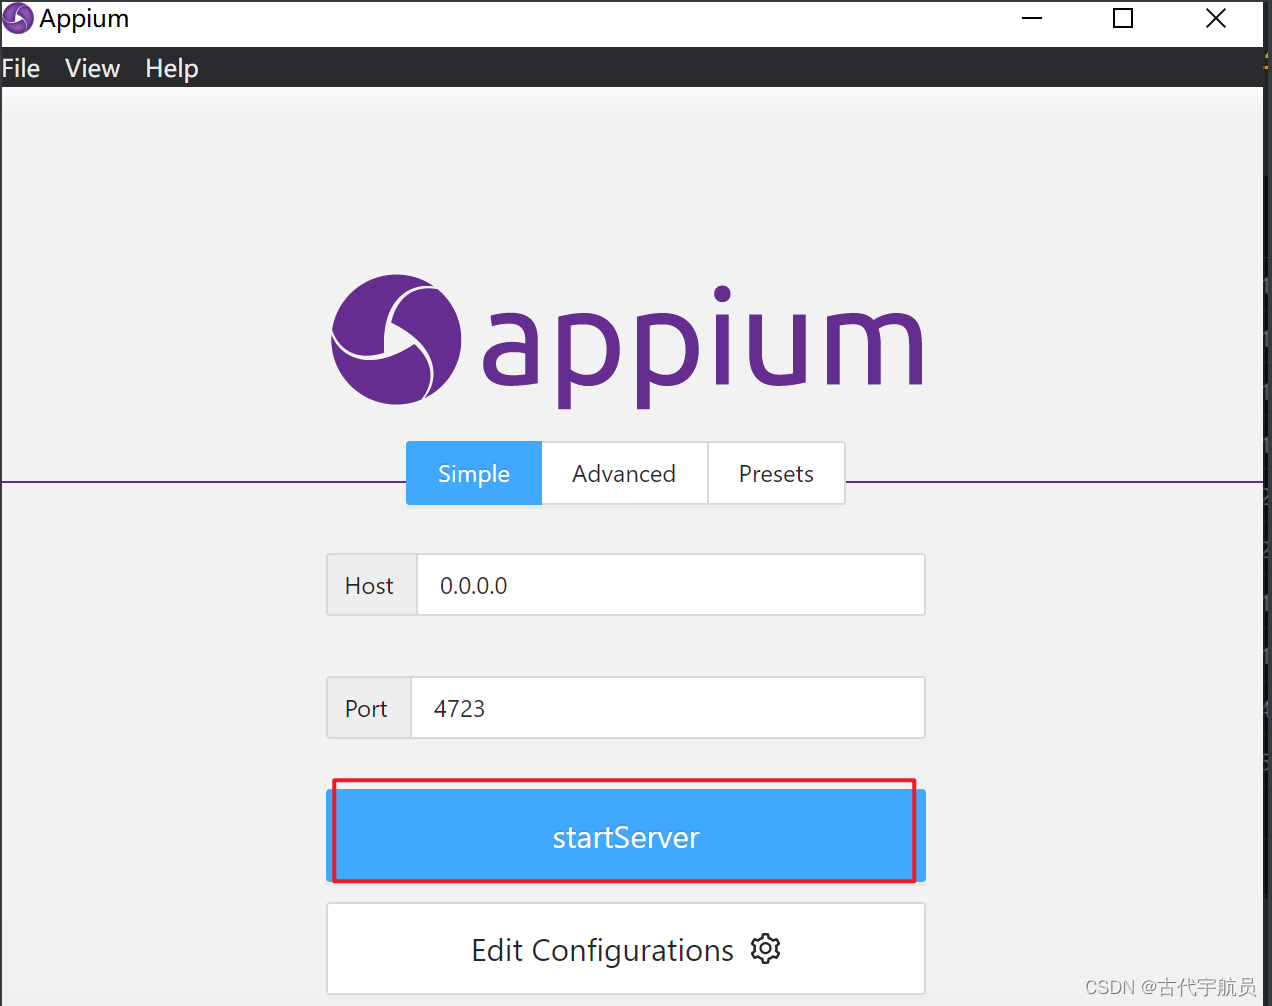Click the Host input field
The height and width of the screenshot is (1006, 1272).
[670, 585]
